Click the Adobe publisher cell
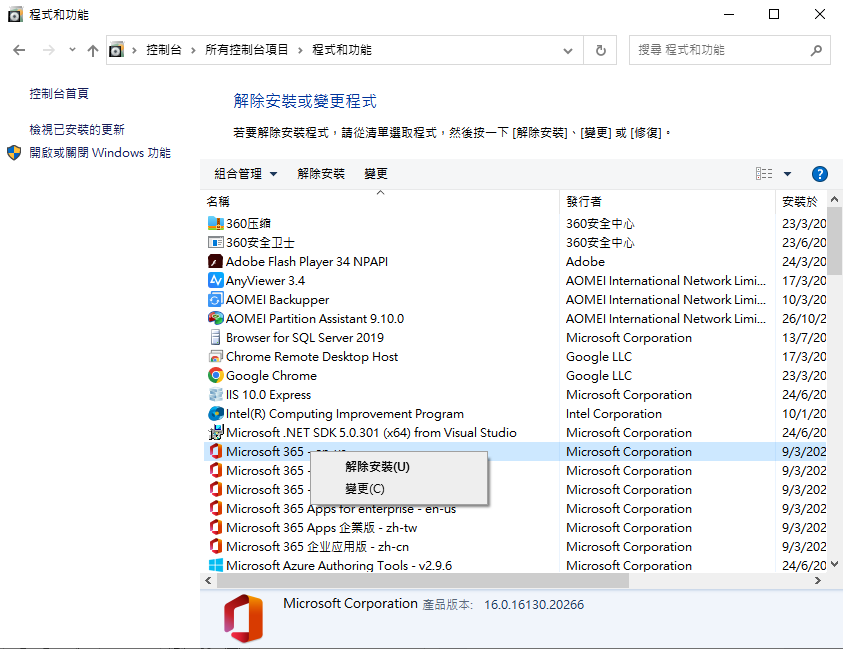The image size is (843, 649). tap(585, 261)
